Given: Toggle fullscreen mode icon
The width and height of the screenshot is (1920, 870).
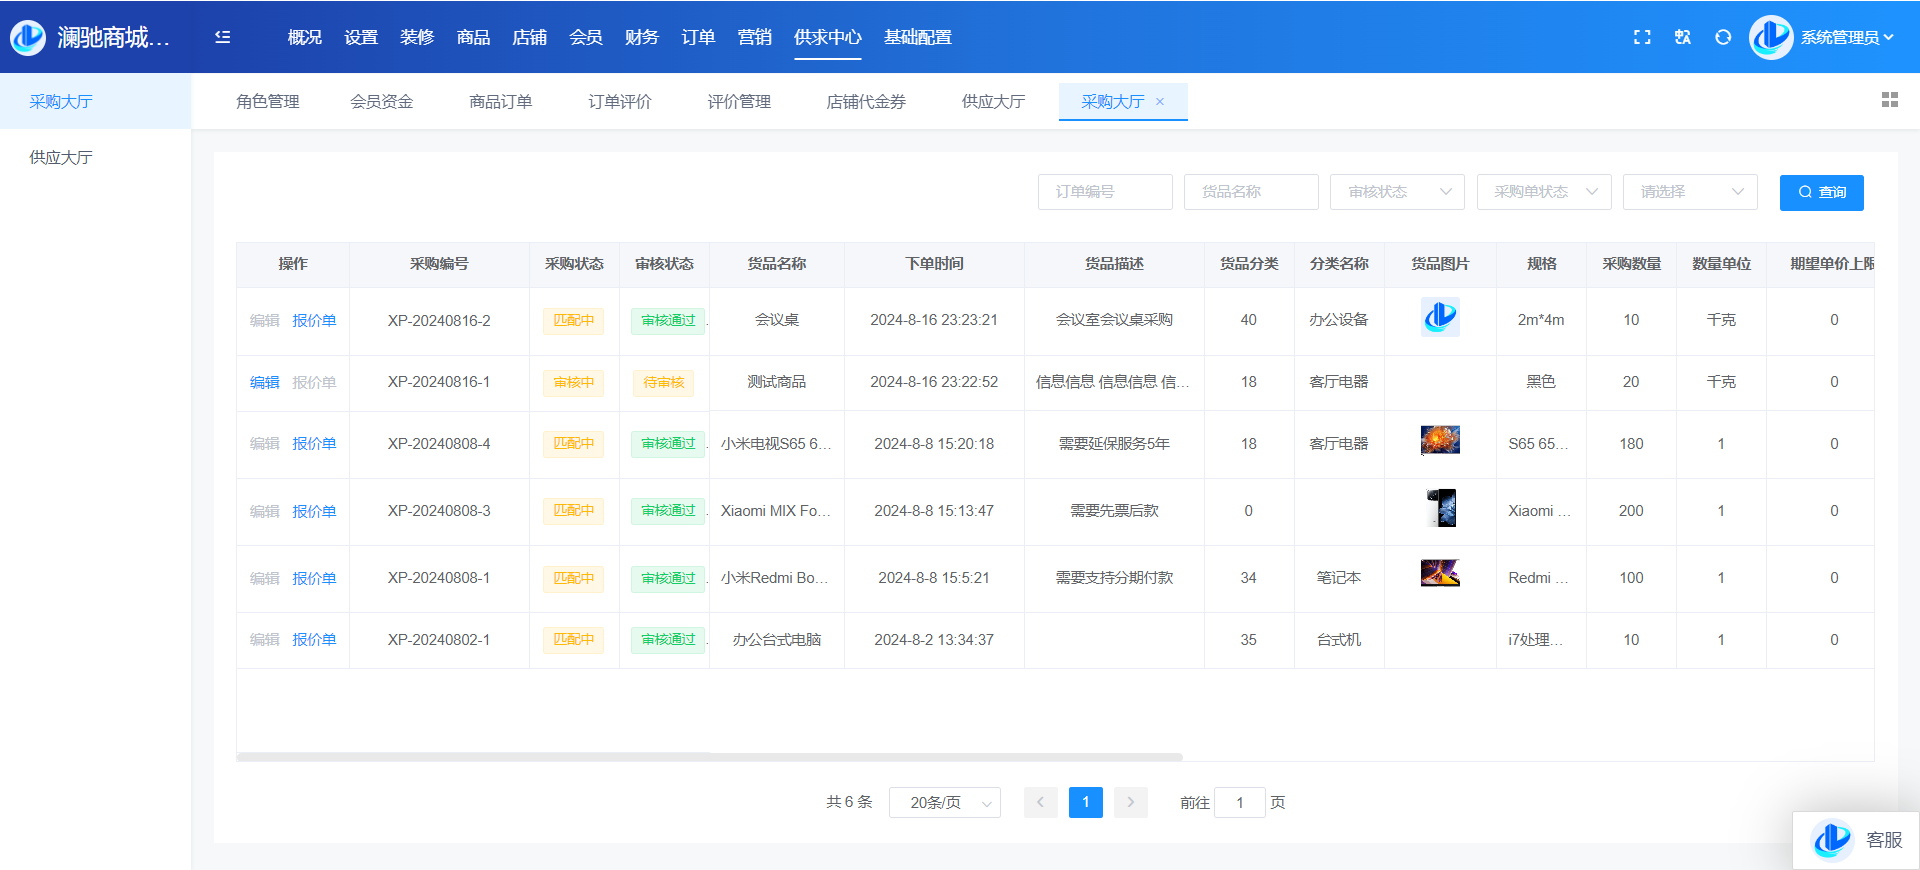Looking at the screenshot, I should pyautogui.click(x=1642, y=37).
